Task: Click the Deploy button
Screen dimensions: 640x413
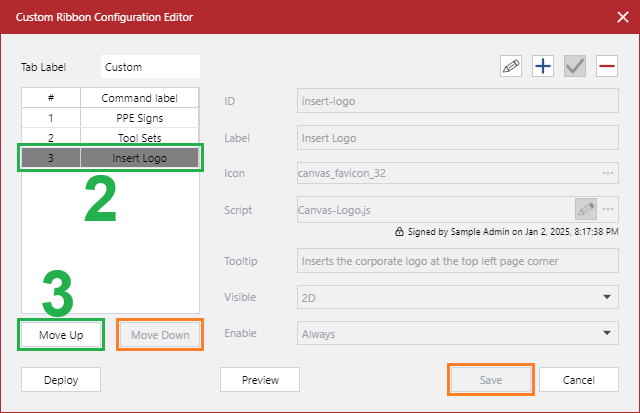Action: click(x=60, y=380)
